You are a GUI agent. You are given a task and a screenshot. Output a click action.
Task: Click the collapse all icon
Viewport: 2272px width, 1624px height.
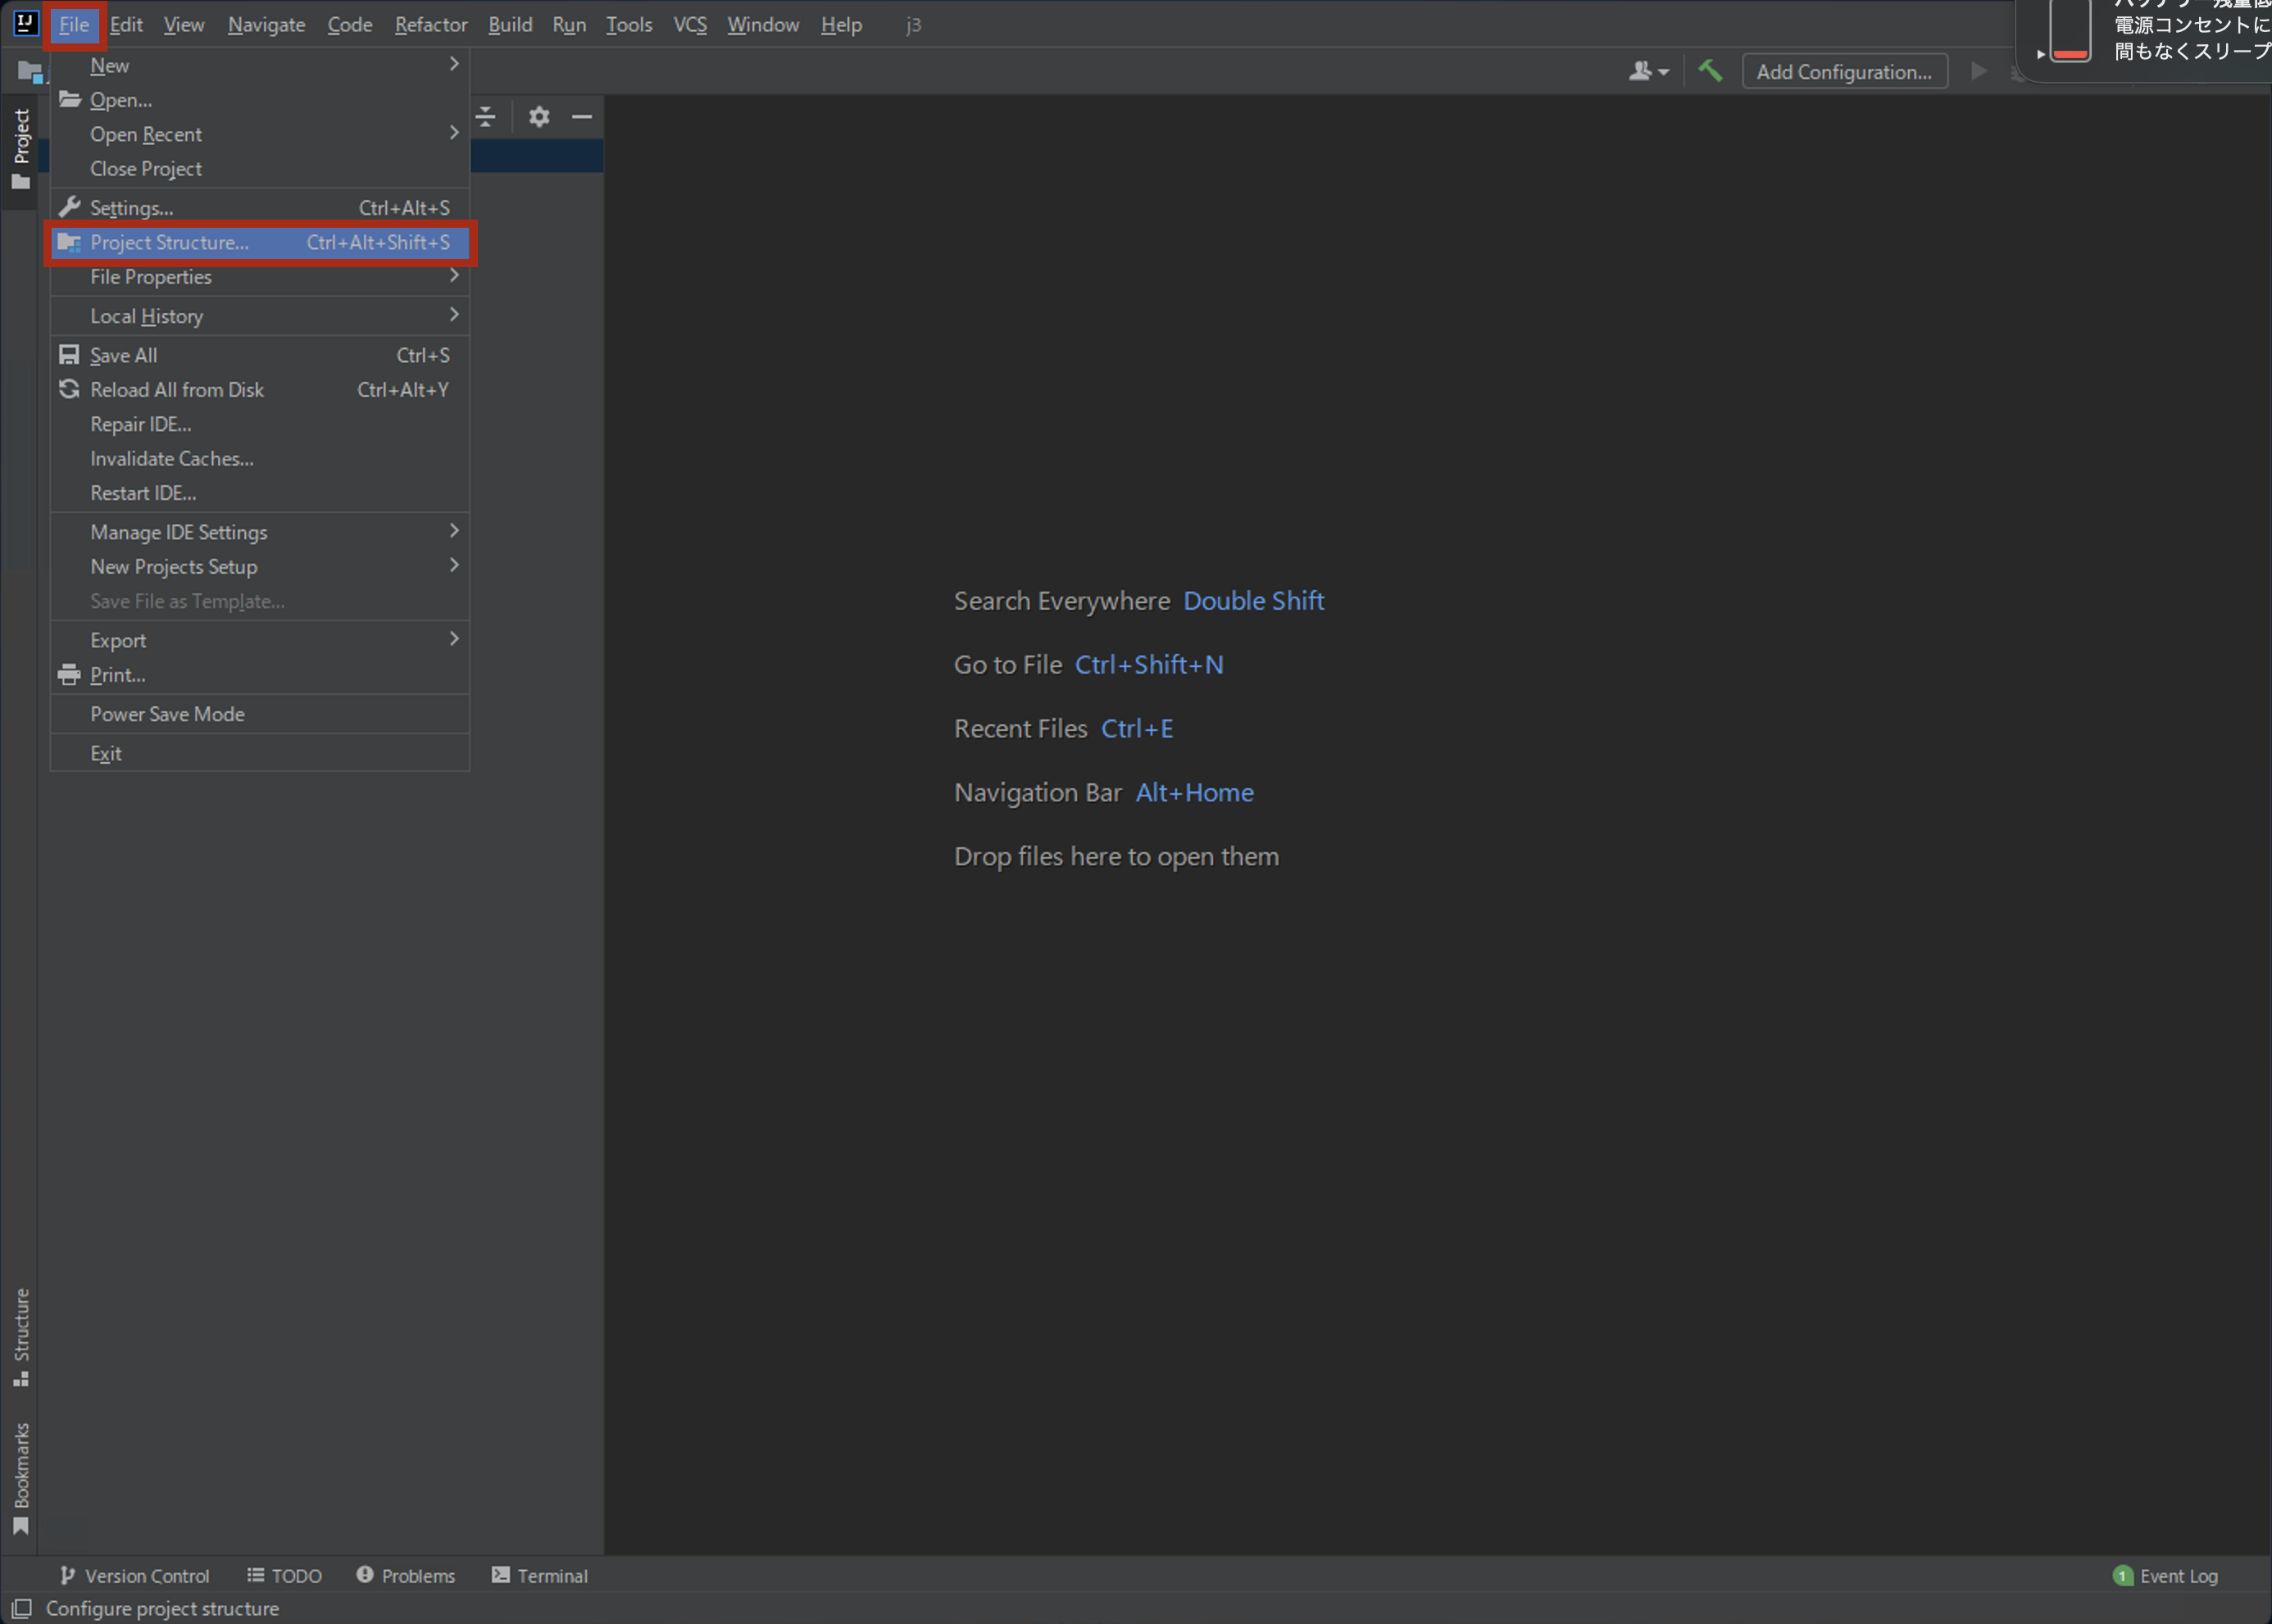pos(486,117)
